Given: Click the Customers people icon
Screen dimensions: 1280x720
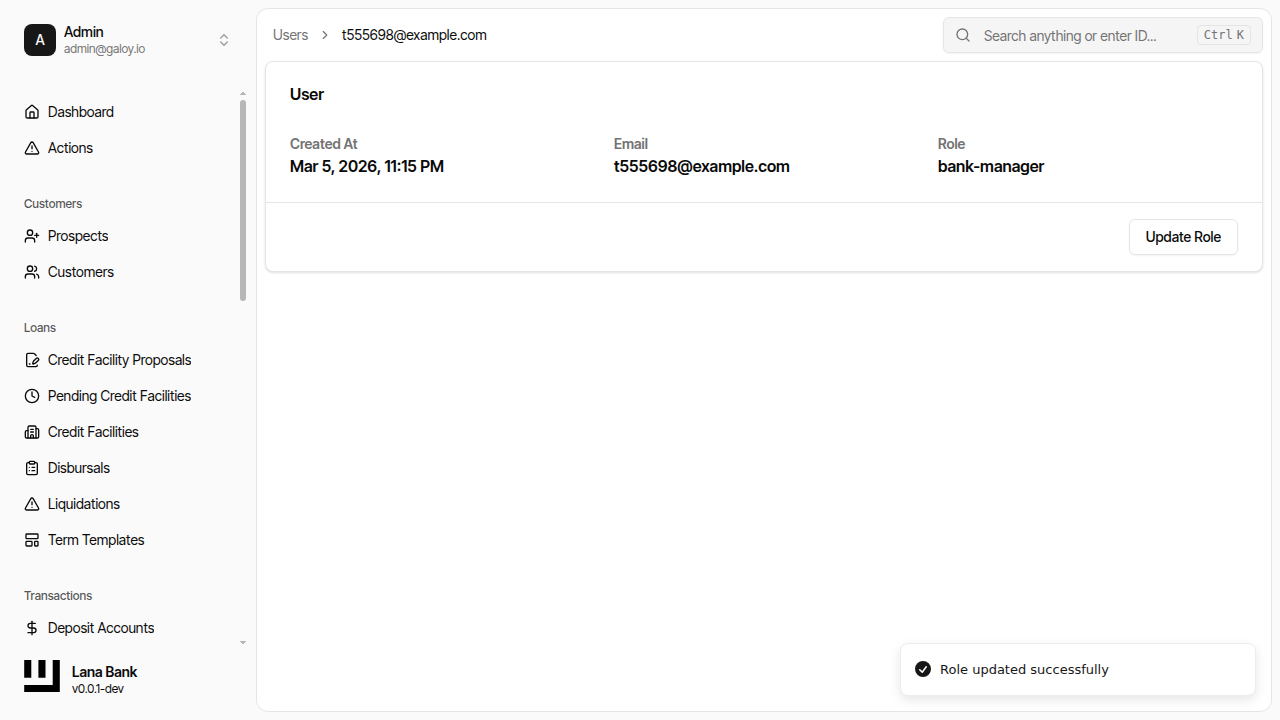Looking at the screenshot, I should coord(32,272).
